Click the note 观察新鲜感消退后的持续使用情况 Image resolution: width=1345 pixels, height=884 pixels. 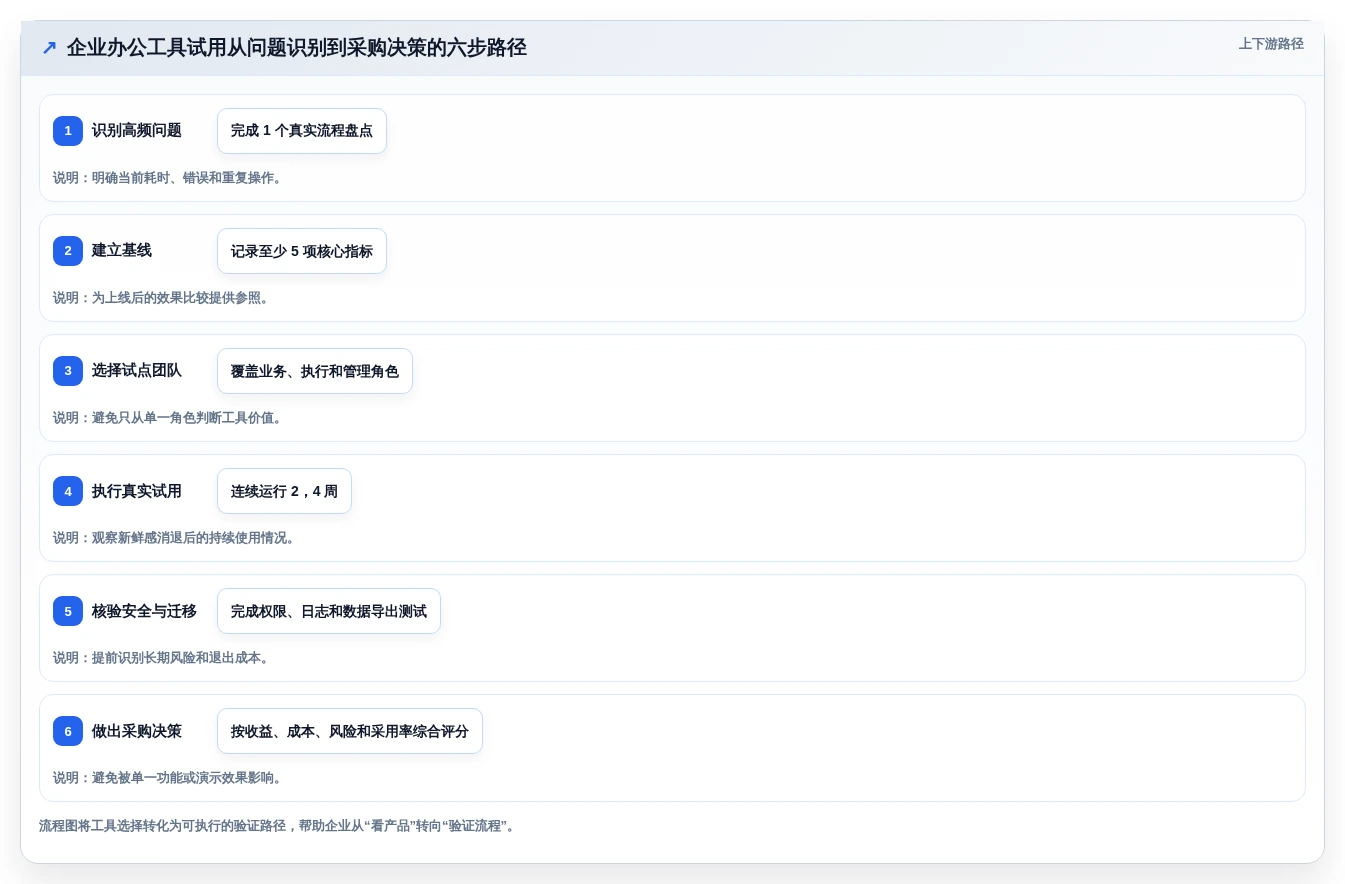tap(175, 538)
